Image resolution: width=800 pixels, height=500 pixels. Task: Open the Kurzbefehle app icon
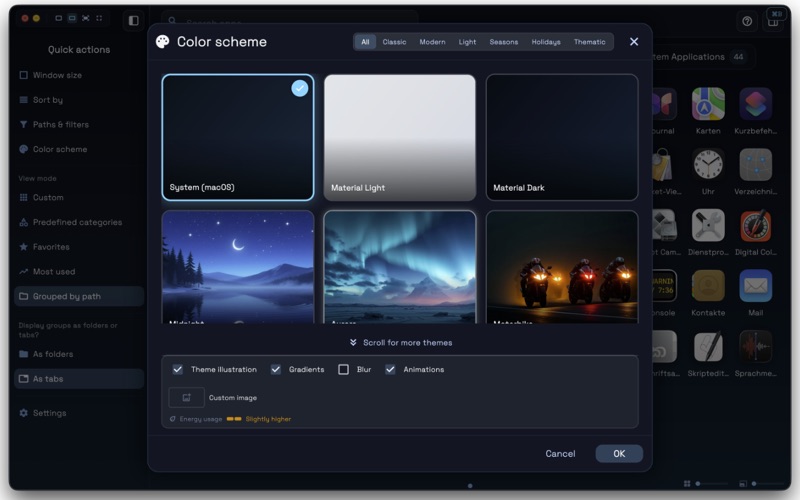pyautogui.click(x=756, y=104)
